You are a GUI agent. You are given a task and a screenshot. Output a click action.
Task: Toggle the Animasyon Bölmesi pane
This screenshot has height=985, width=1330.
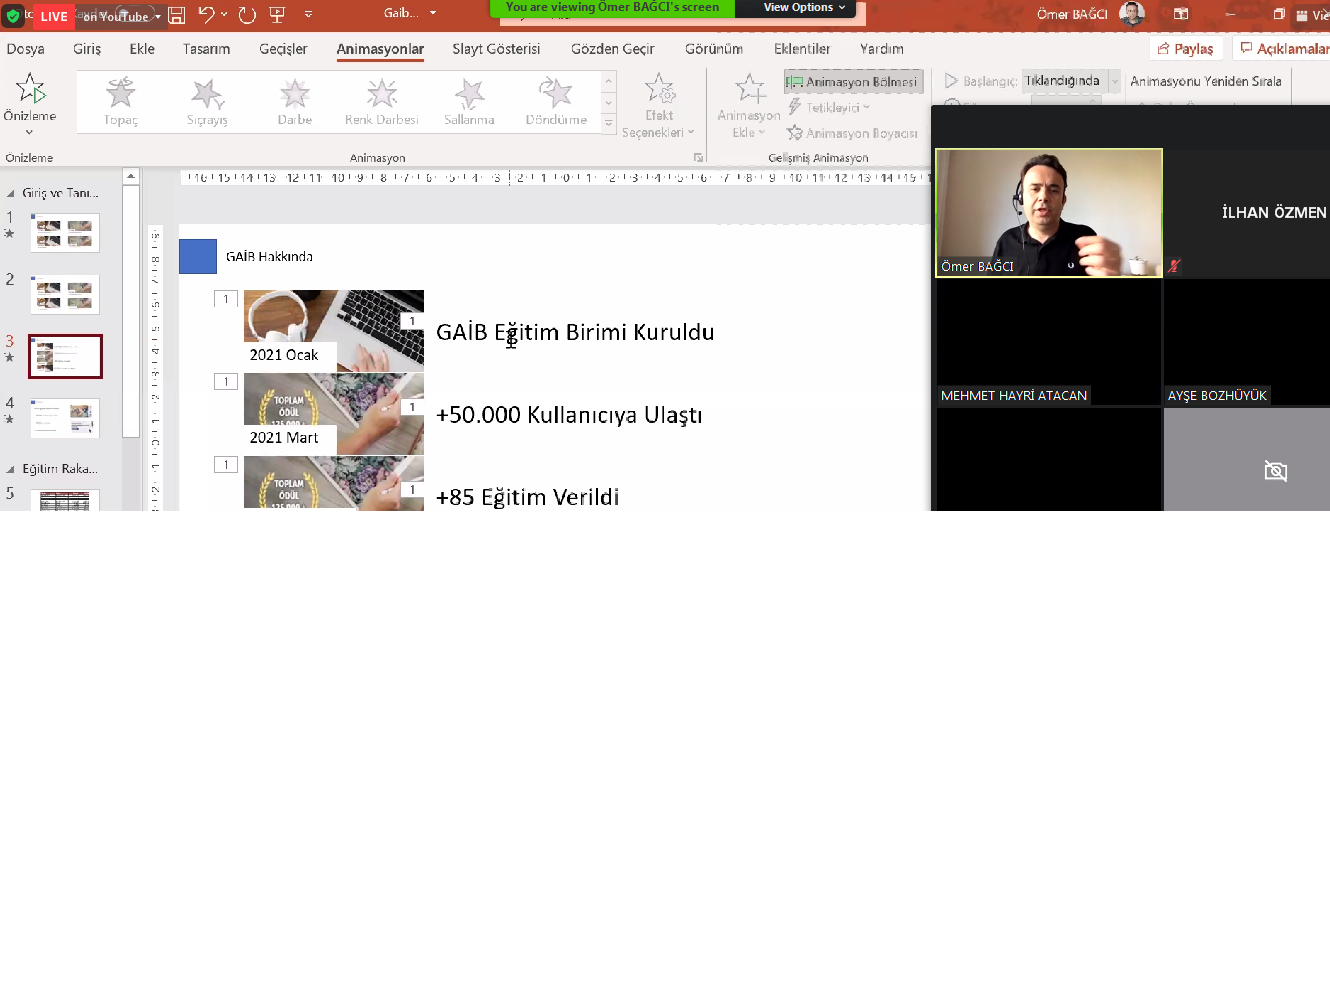pyautogui.click(x=853, y=81)
